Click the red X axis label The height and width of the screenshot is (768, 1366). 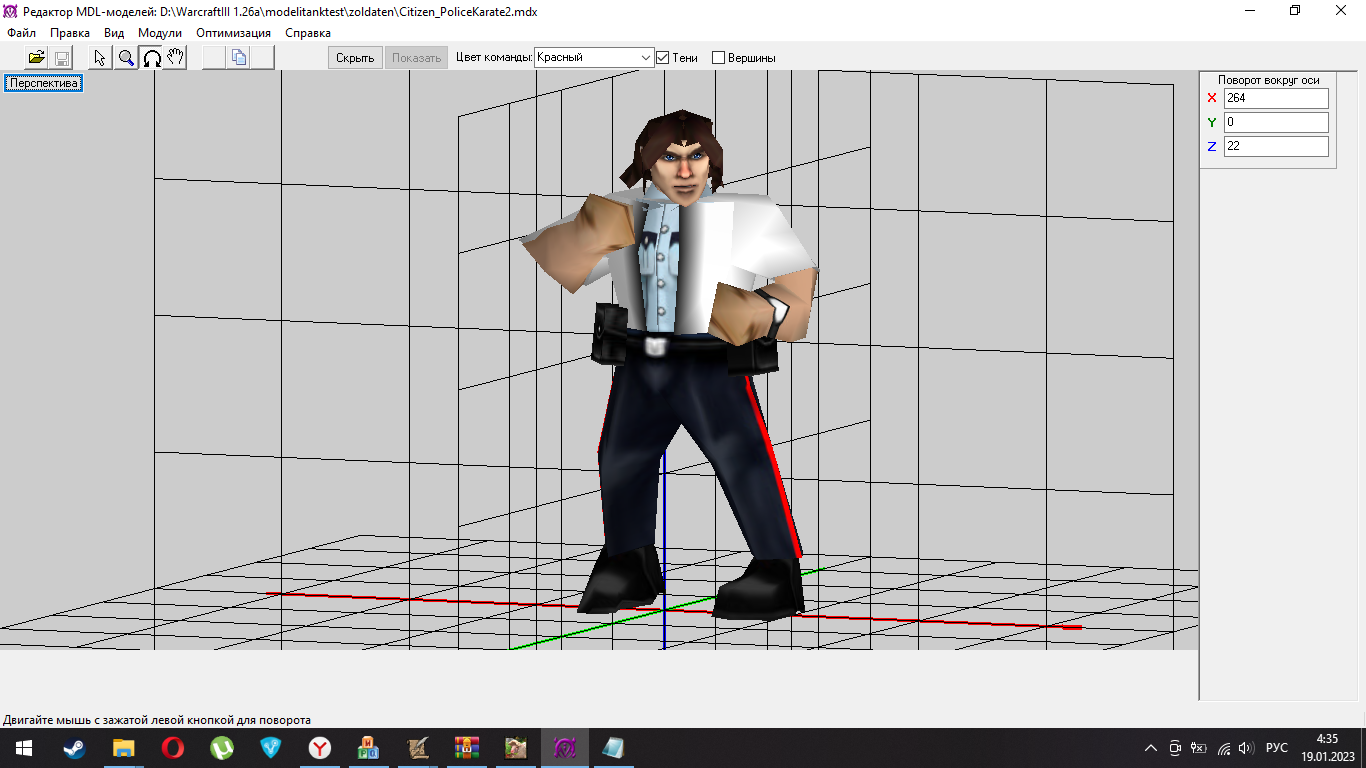pos(1212,98)
